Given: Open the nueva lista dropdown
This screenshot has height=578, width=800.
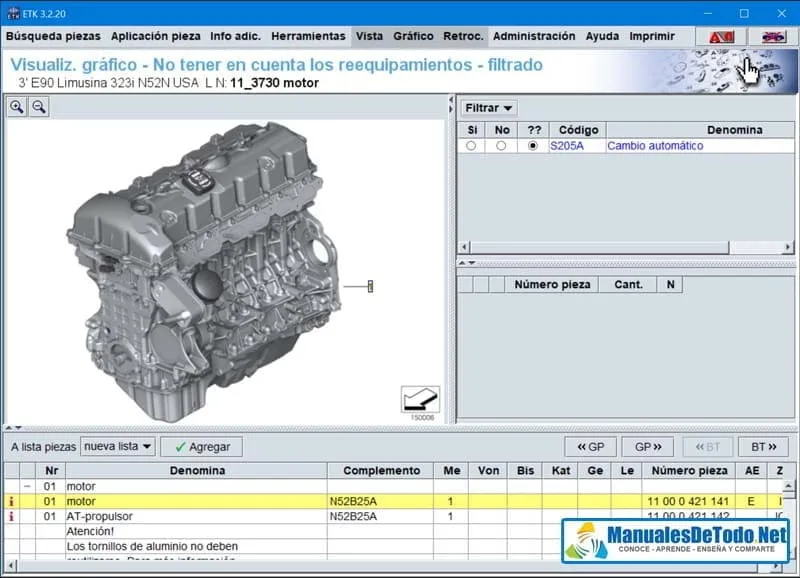Looking at the screenshot, I should point(118,447).
